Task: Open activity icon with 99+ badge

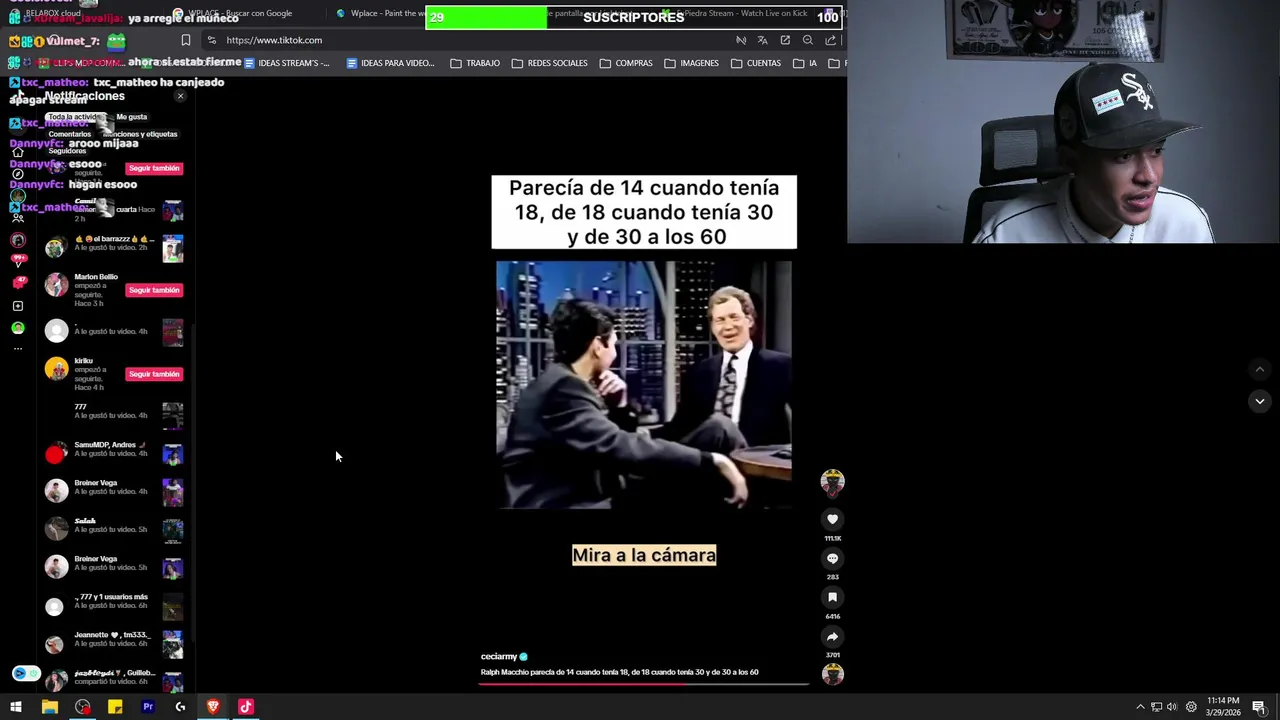Action: tap(17, 261)
